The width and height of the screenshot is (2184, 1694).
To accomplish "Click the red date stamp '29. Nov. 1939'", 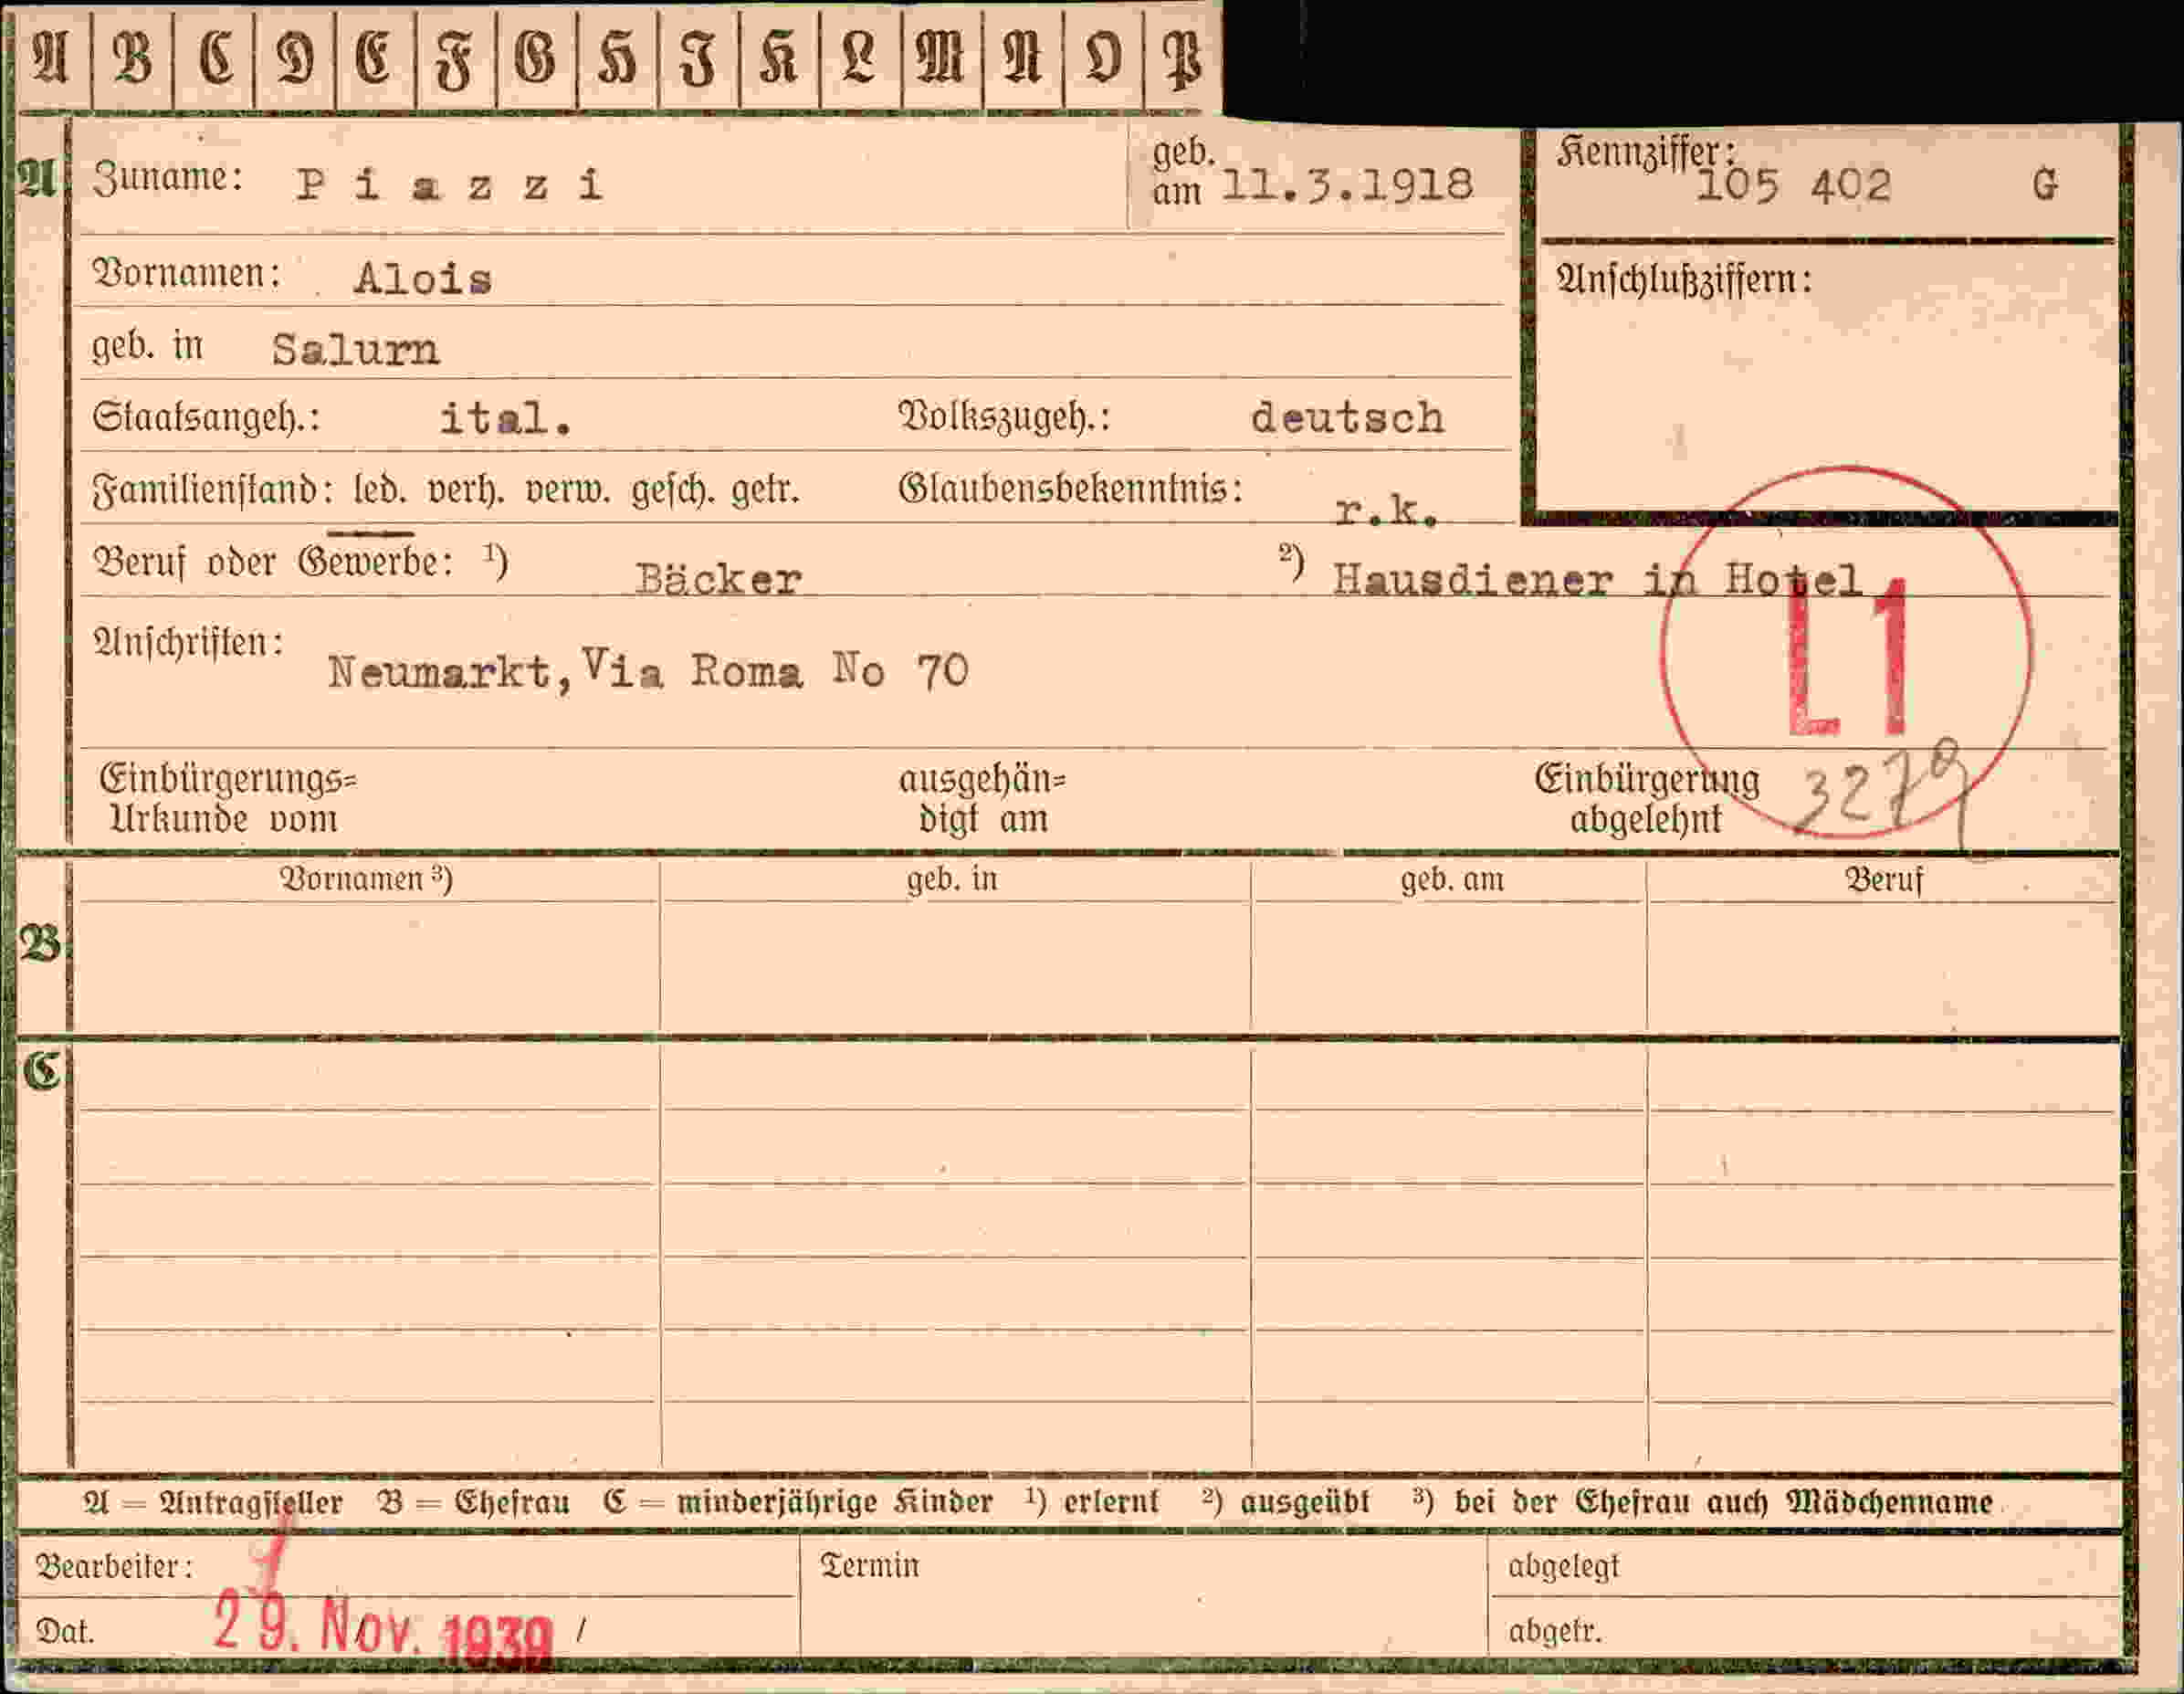I will 383,1630.
